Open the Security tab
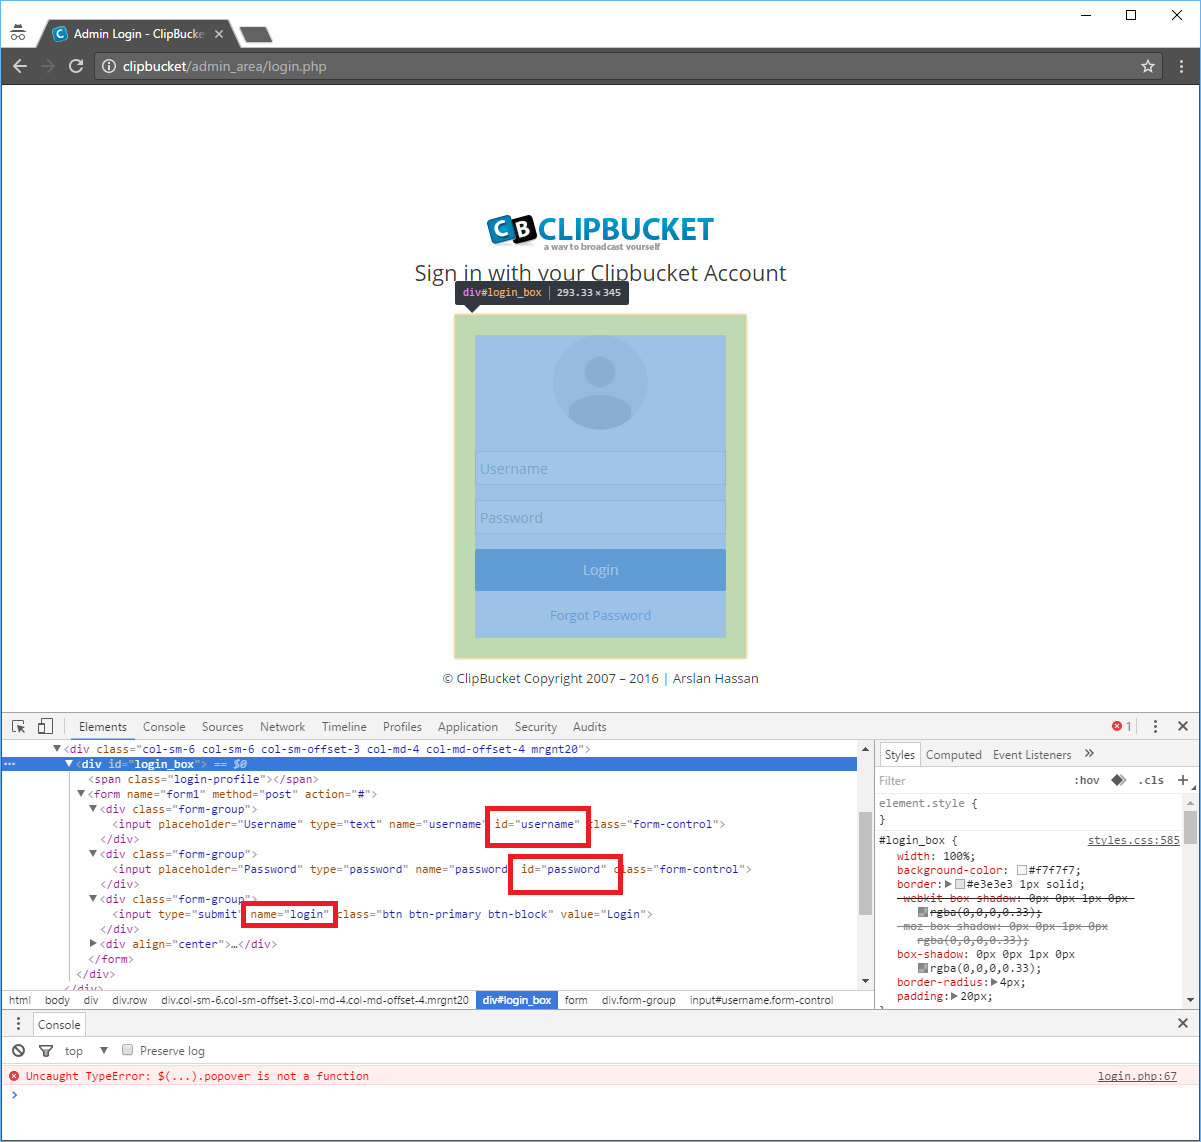1201x1142 pixels. pyautogui.click(x=536, y=727)
